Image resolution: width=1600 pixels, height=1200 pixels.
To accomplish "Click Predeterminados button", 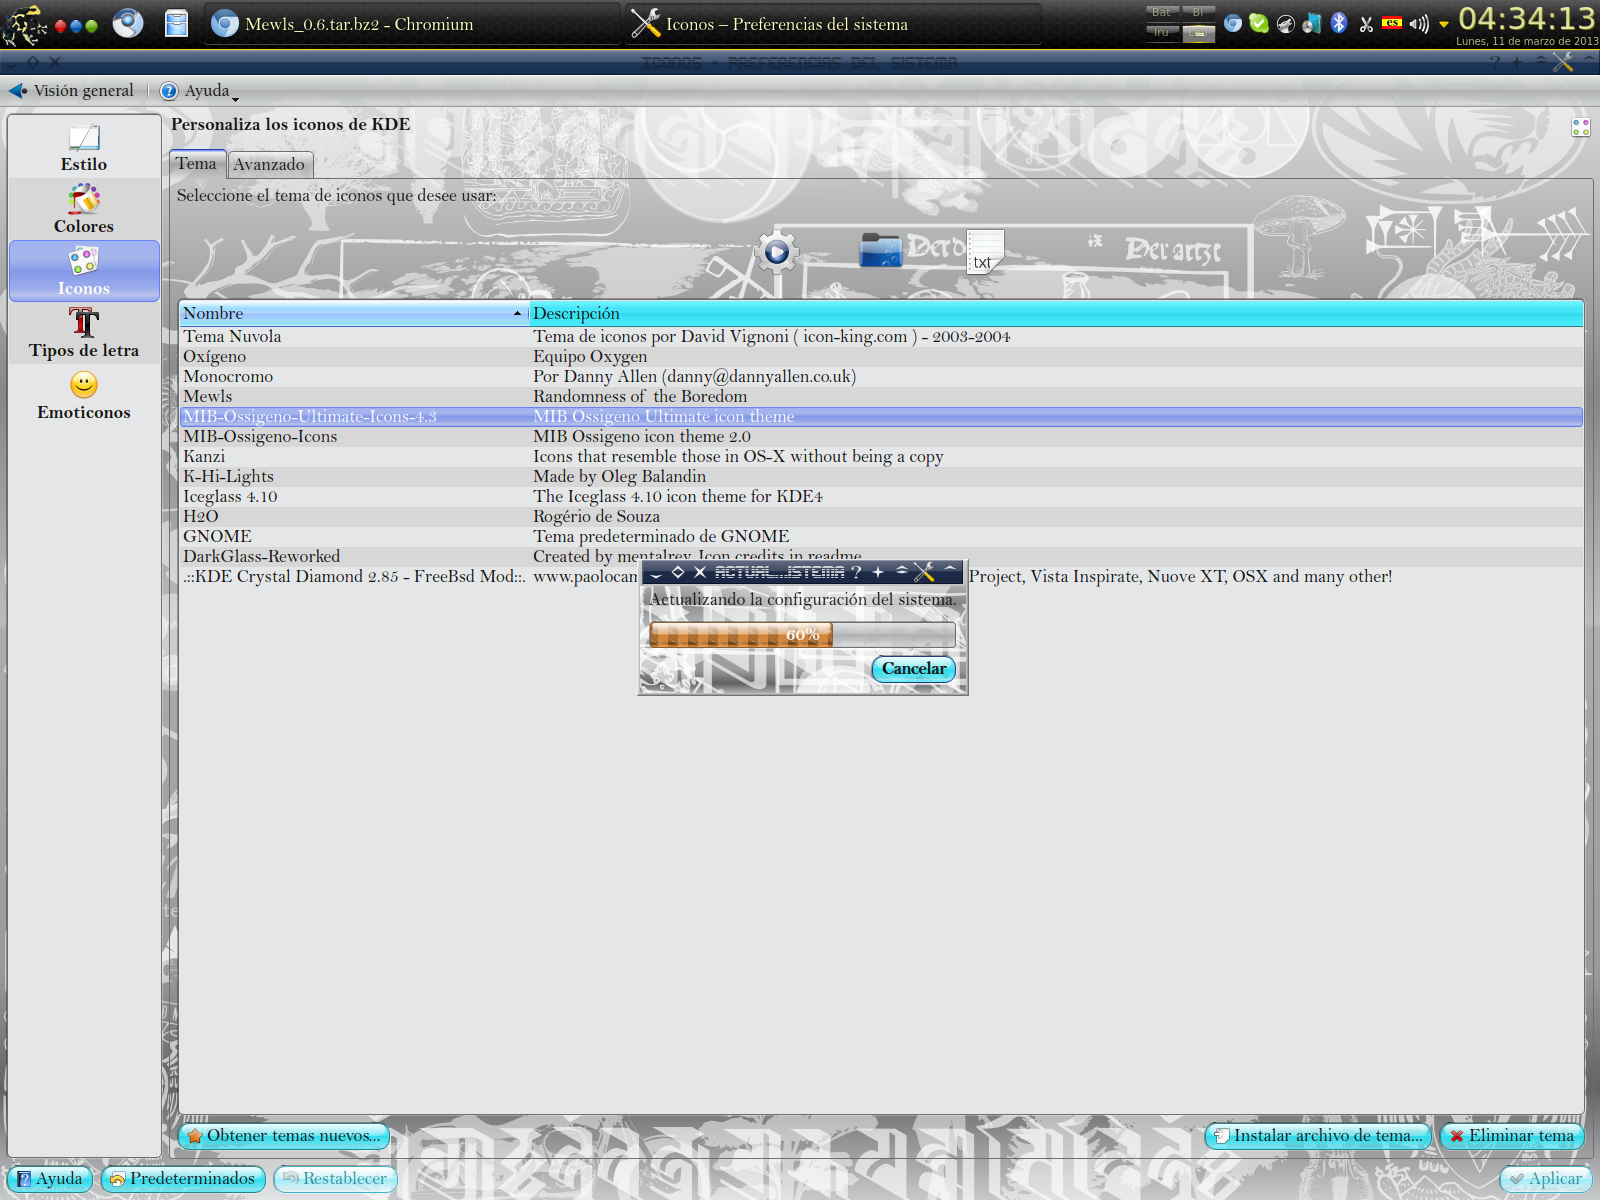I will pos(183,1179).
